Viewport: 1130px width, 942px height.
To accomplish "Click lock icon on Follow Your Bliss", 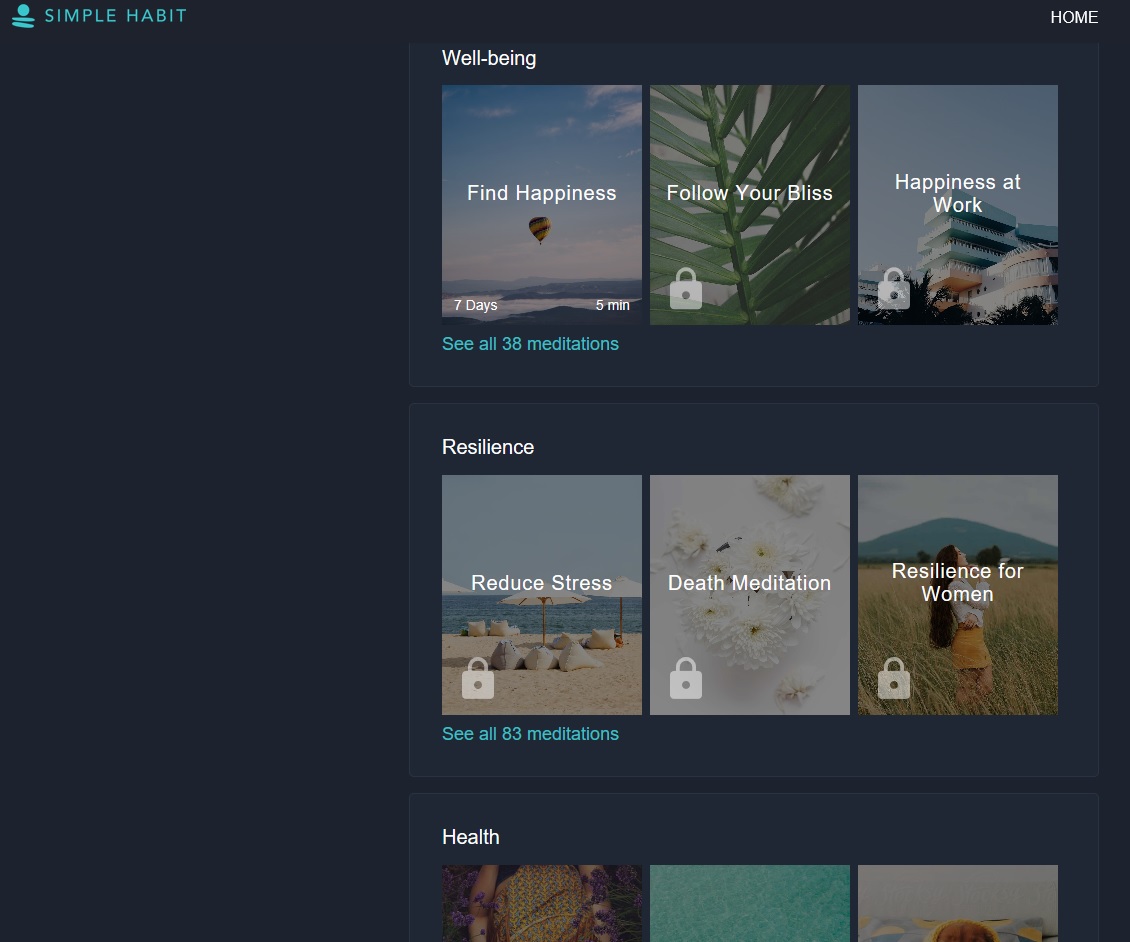I will click(686, 289).
